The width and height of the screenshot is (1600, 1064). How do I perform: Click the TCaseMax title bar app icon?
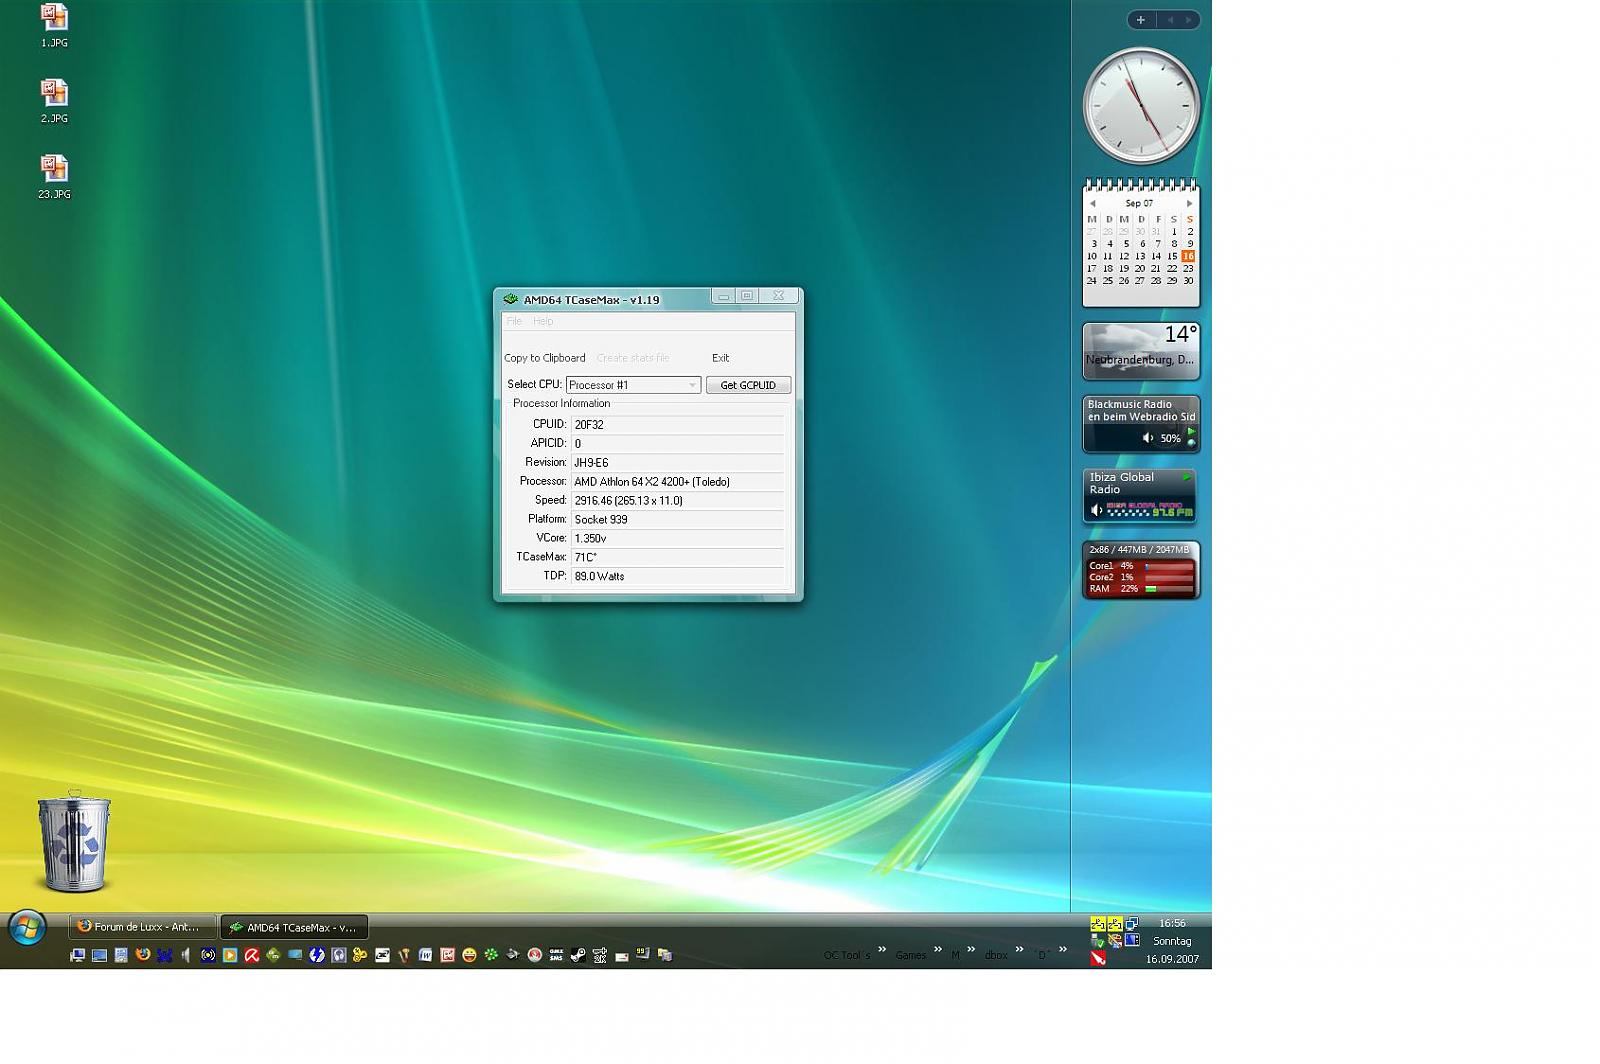[510, 299]
